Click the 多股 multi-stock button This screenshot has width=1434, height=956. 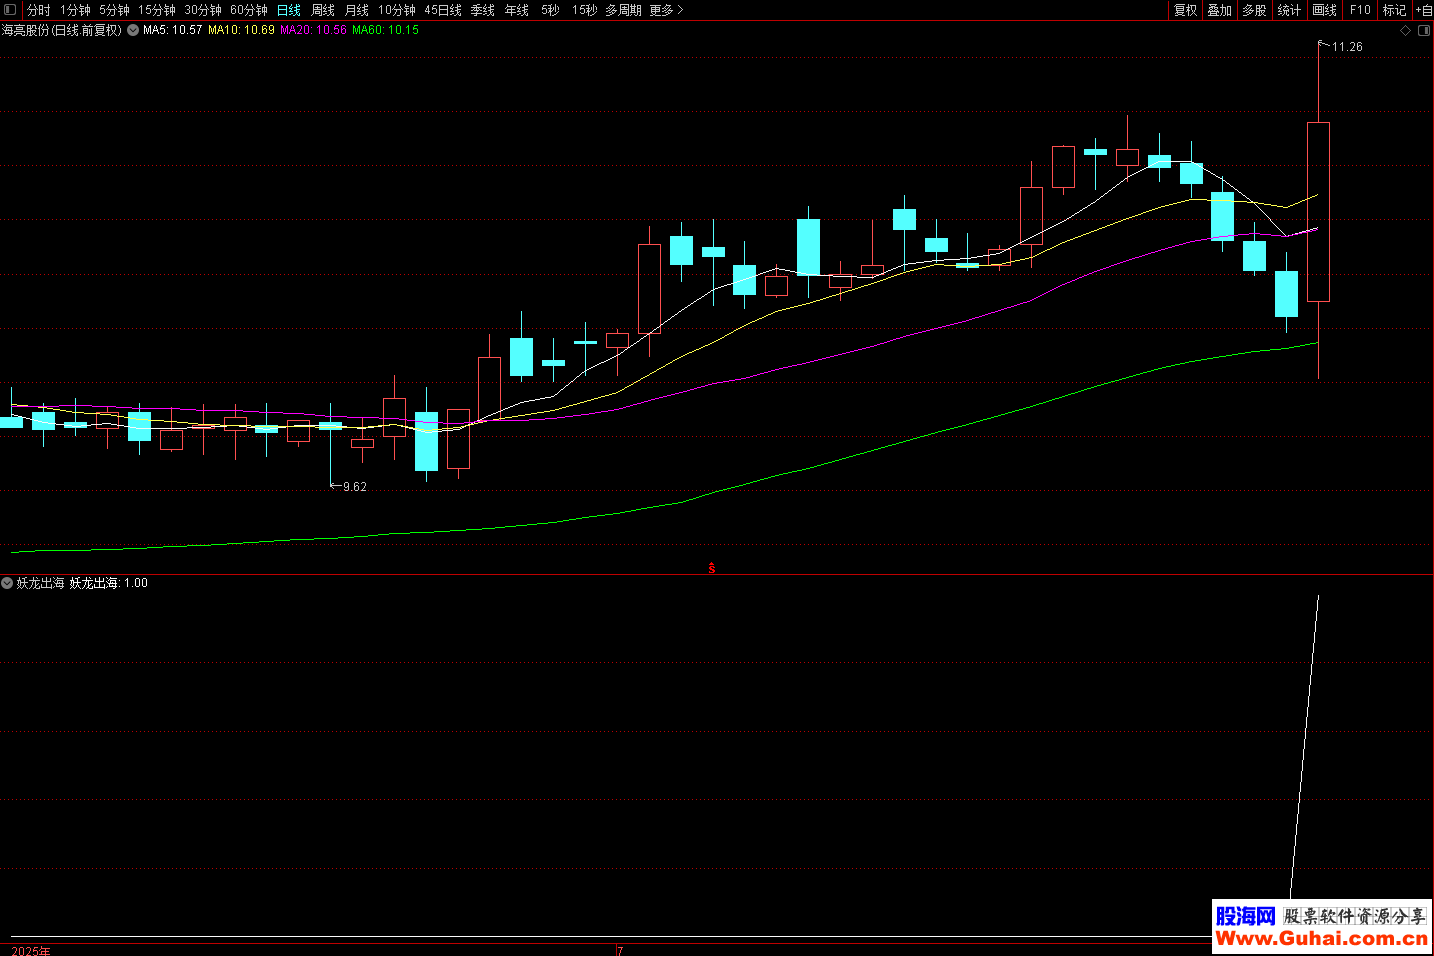pyautogui.click(x=1255, y=10)
